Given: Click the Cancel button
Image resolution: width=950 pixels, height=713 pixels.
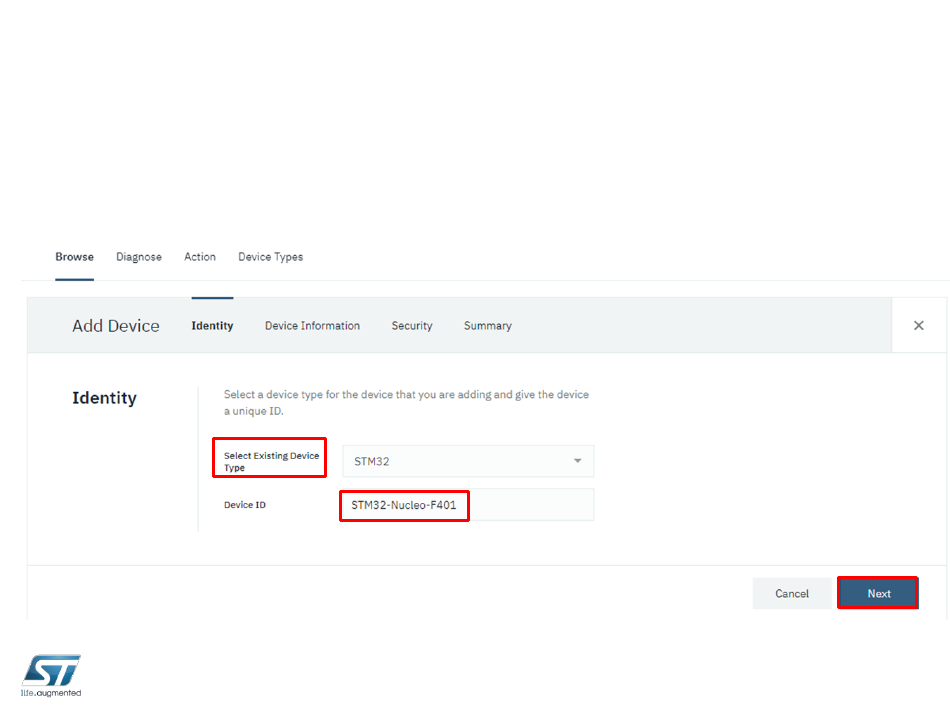Looking at the screenshot, I should [792, 594].
